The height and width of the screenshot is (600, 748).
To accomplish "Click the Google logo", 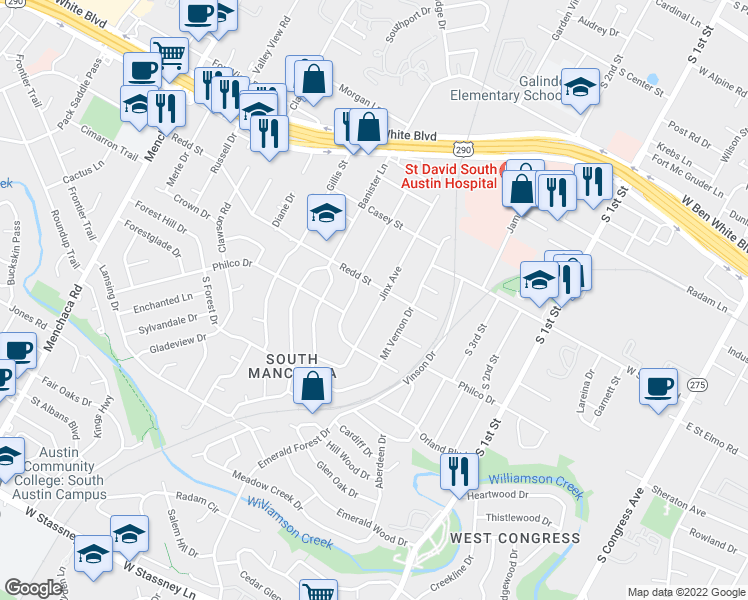I will 33,588.
